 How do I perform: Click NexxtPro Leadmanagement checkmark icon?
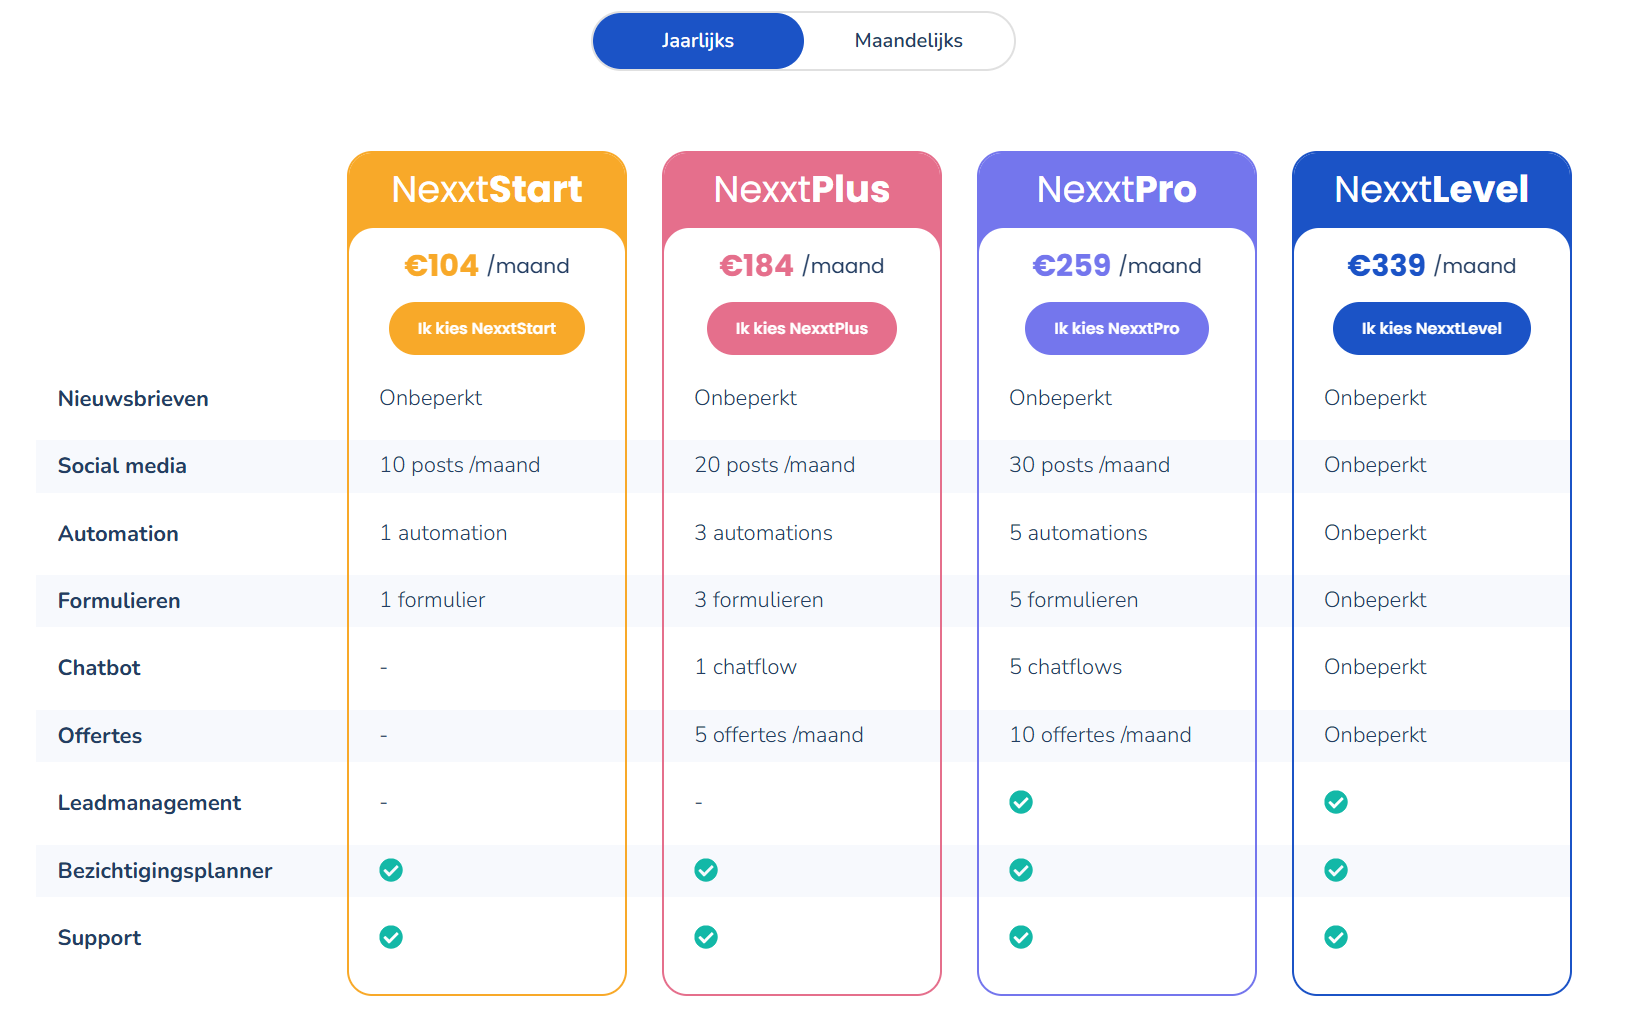(x=1020, y=802)
